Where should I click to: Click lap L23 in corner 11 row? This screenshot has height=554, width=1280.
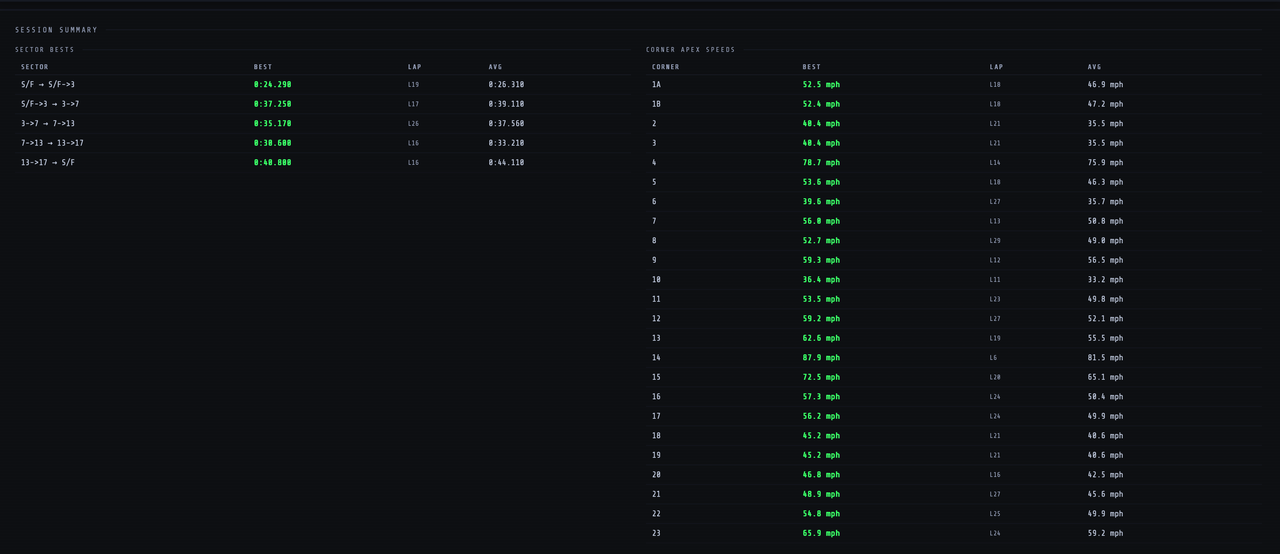pos(995,299)
